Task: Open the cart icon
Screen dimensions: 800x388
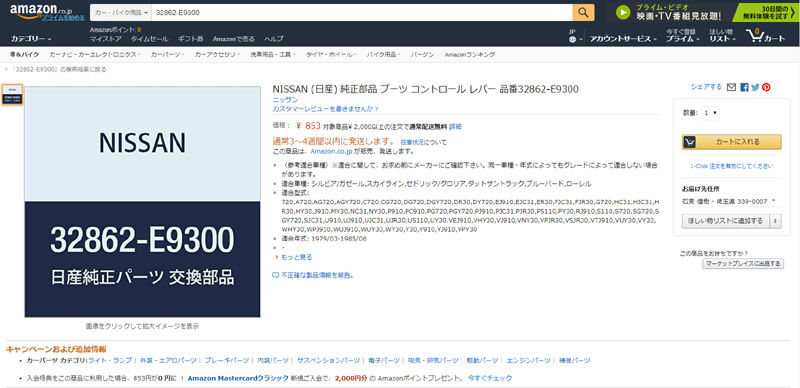Action: (x=765, y=36)
